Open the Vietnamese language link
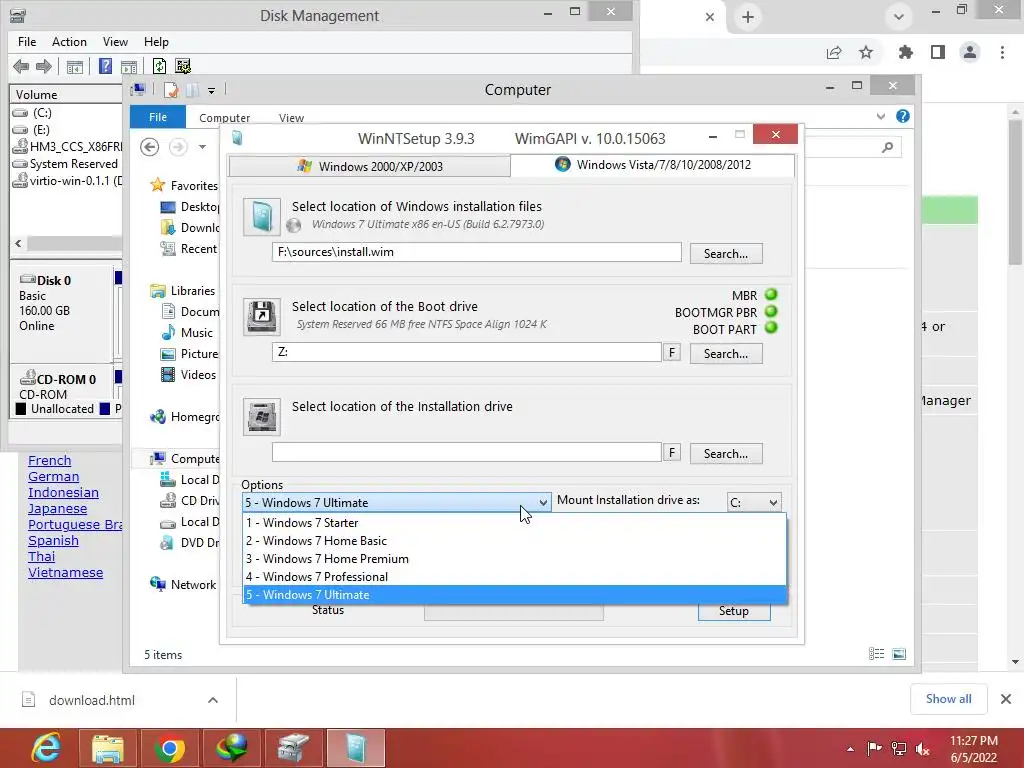The height and width of the screenshot is (768, 1024). pos(65,573)
